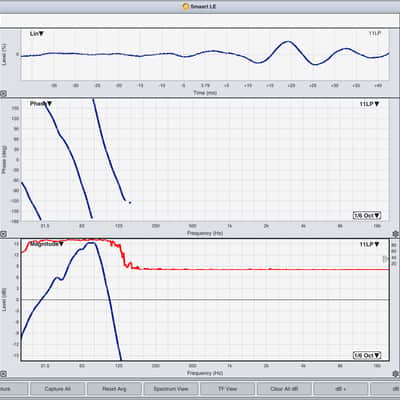
Task: Click the Reset Avg button
Action: [x=114, y=389]
